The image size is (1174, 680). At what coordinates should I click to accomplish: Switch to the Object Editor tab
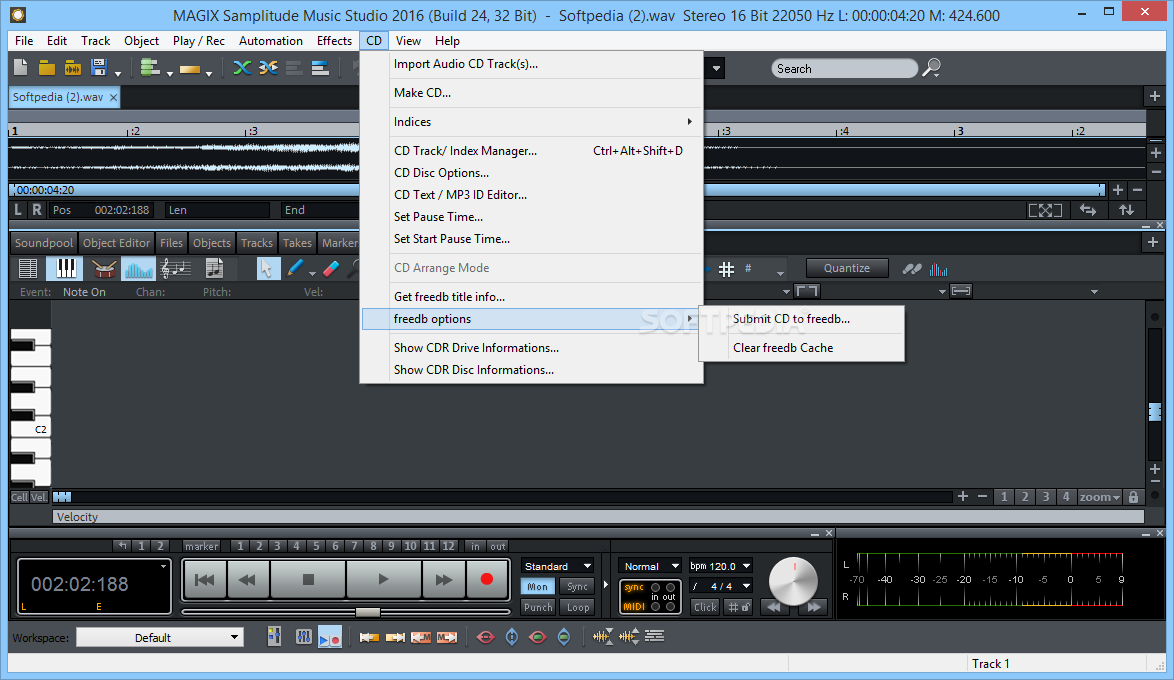pyautogui.click(x=116, y=243)
